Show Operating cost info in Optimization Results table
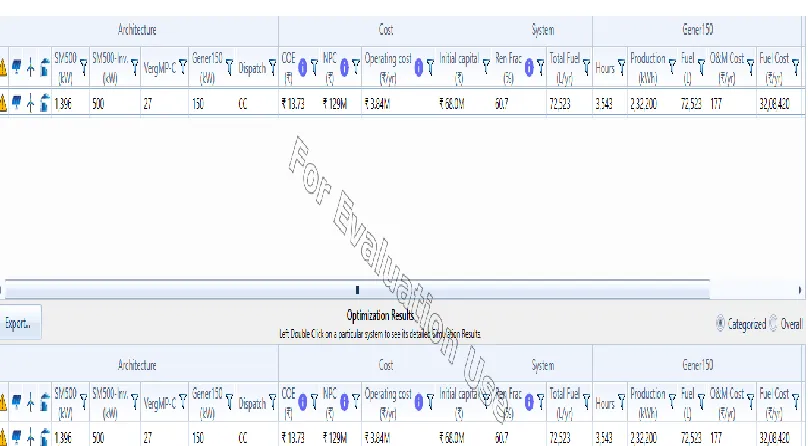The image size is (808, 446). click(x=418, y=403)
